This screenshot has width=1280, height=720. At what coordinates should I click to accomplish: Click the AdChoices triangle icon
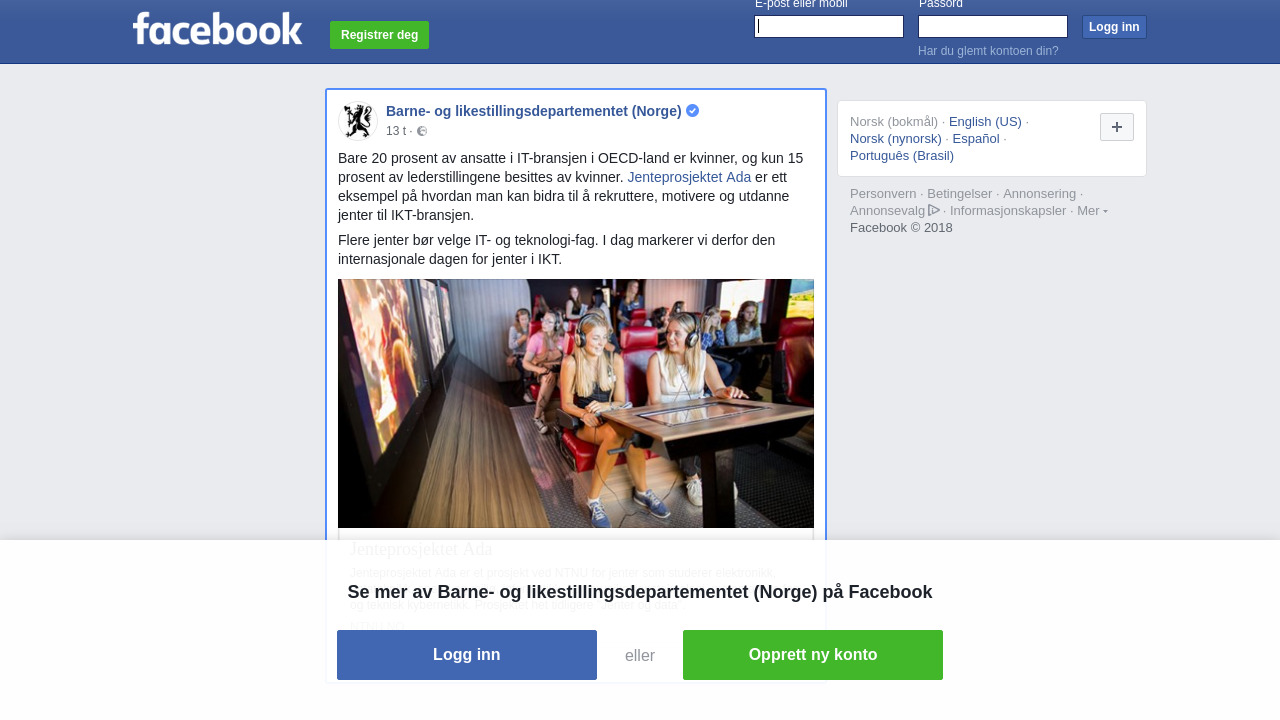pos(934,210)
